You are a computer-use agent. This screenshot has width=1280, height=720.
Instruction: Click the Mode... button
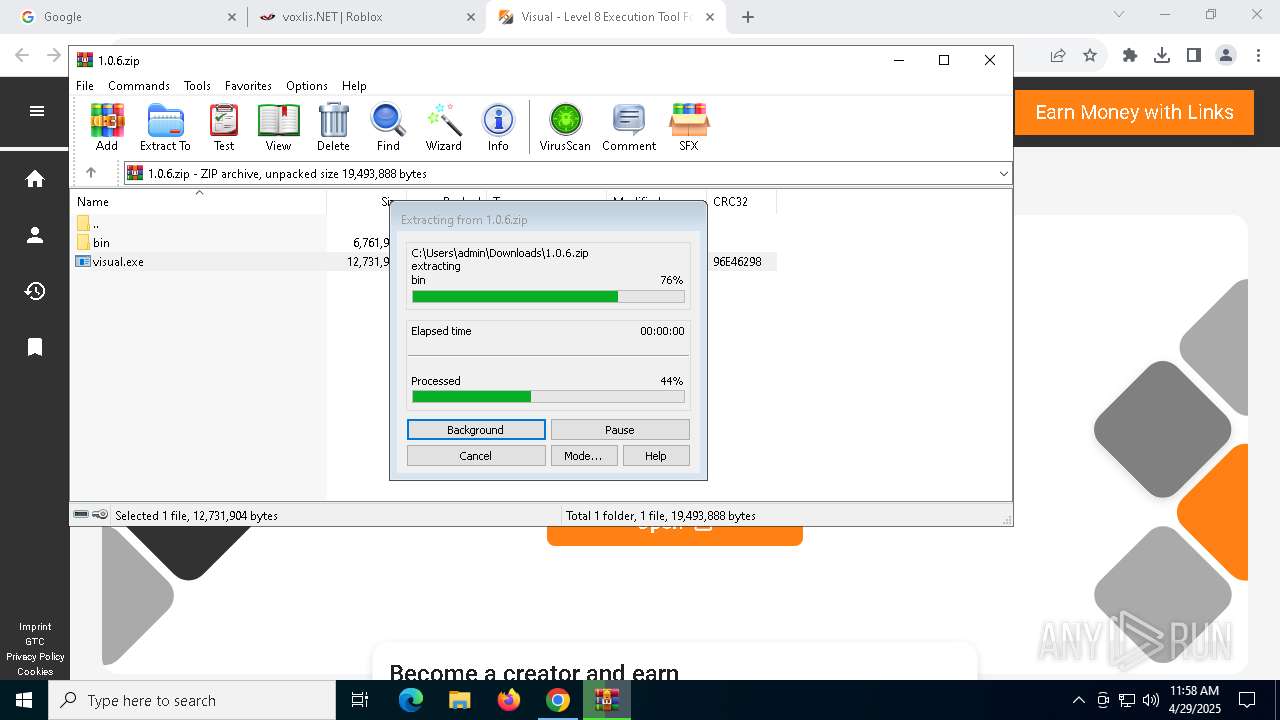tap(583, 456)
